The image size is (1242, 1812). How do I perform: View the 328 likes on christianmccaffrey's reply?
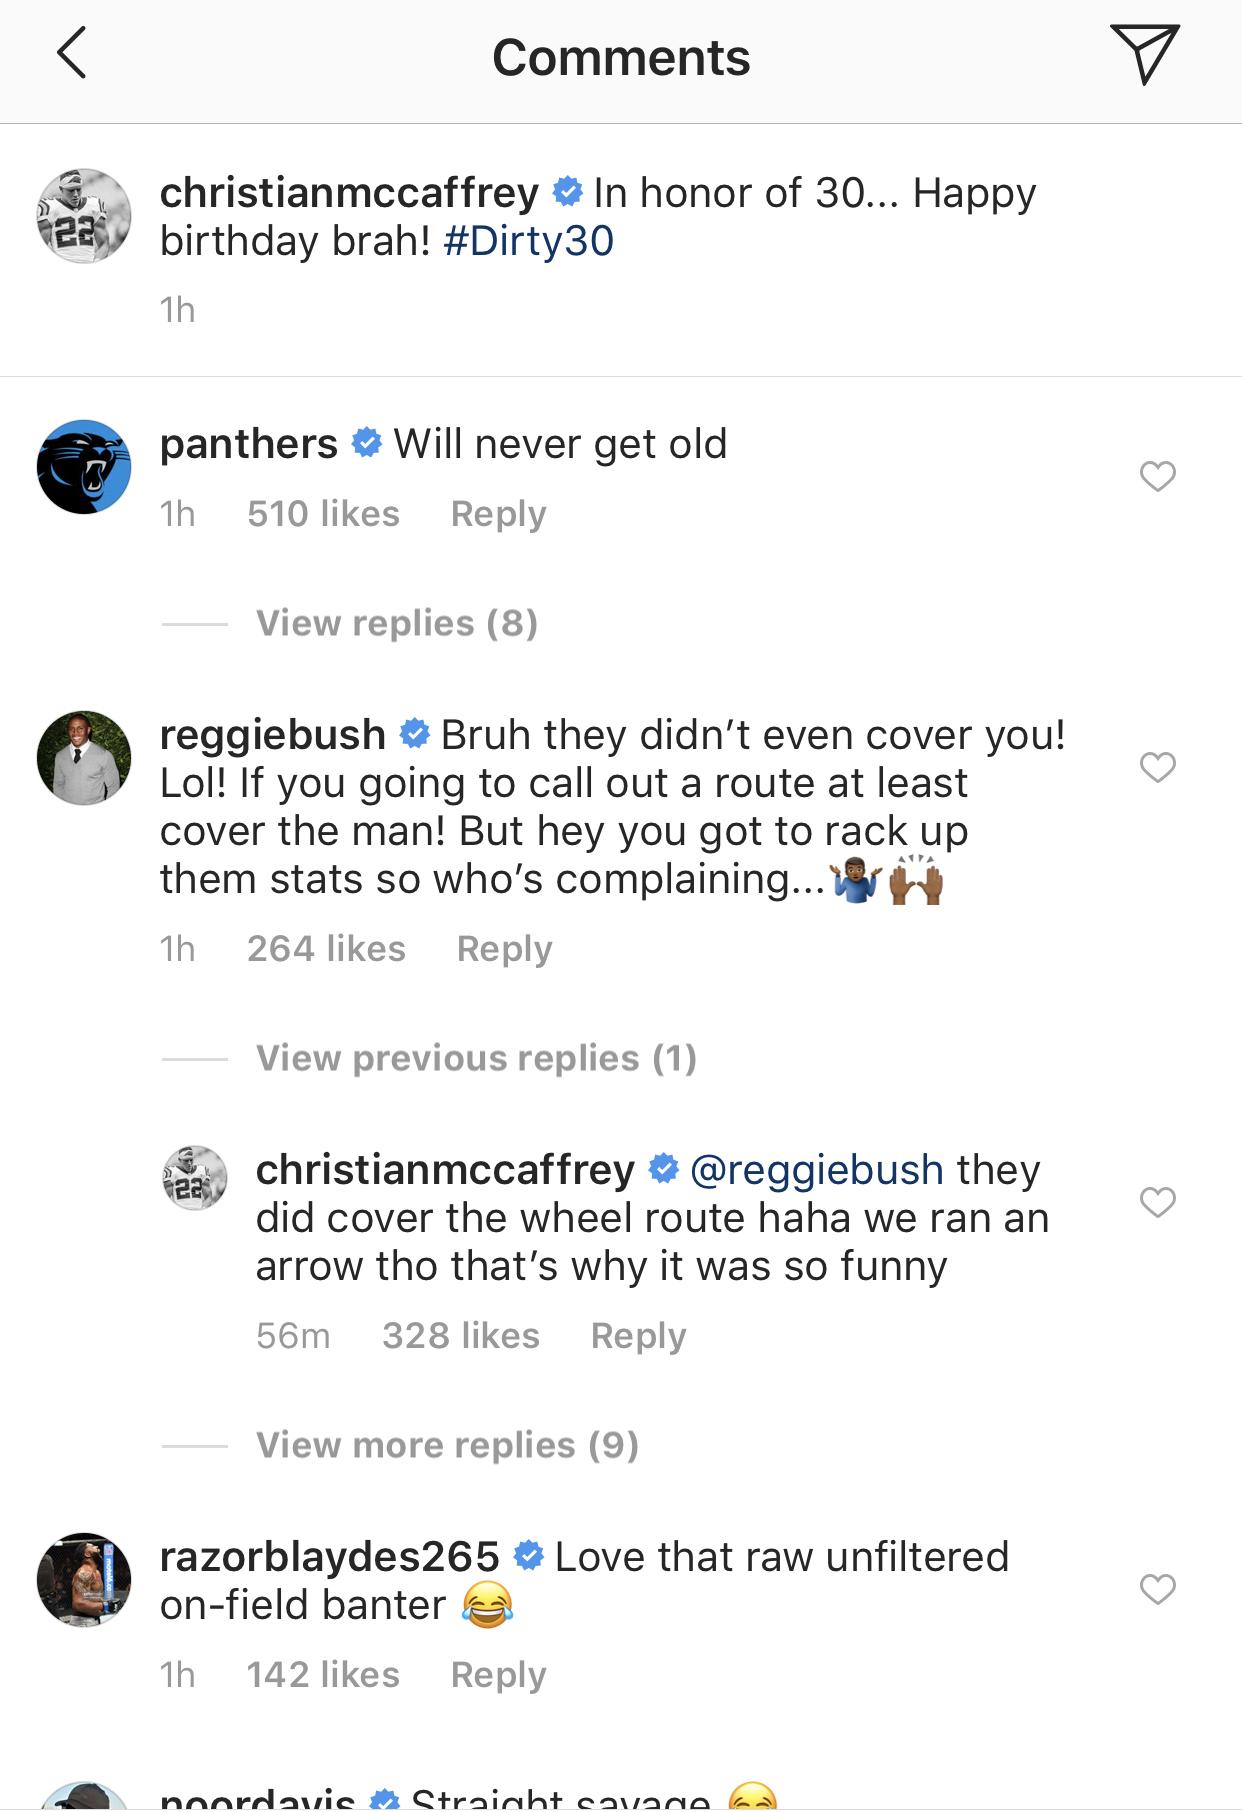[460, 1336]
